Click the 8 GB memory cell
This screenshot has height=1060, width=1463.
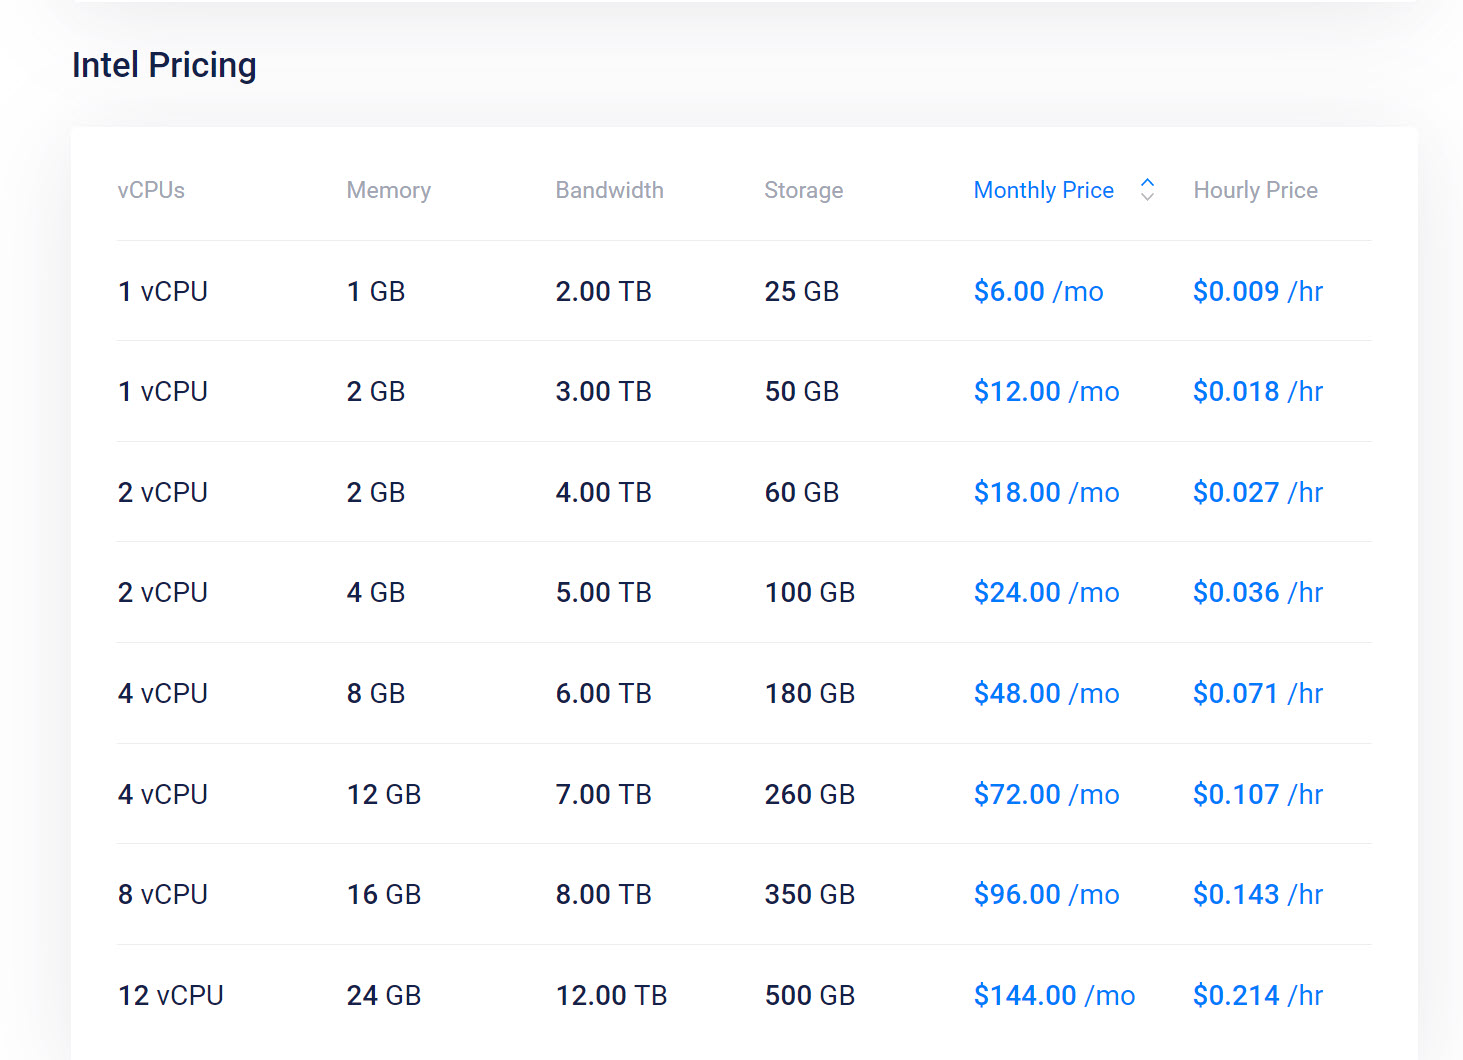click(375, 693)
